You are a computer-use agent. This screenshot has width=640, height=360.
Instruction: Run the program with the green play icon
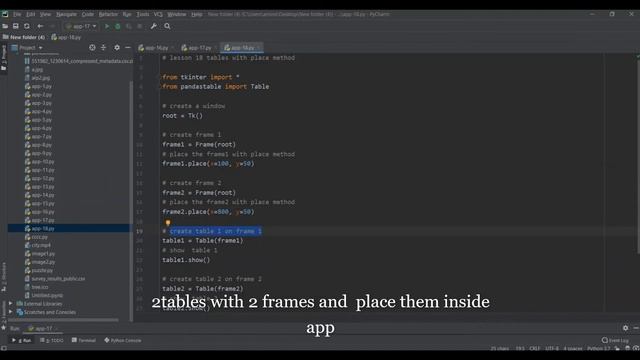click(x=107, y=26)
